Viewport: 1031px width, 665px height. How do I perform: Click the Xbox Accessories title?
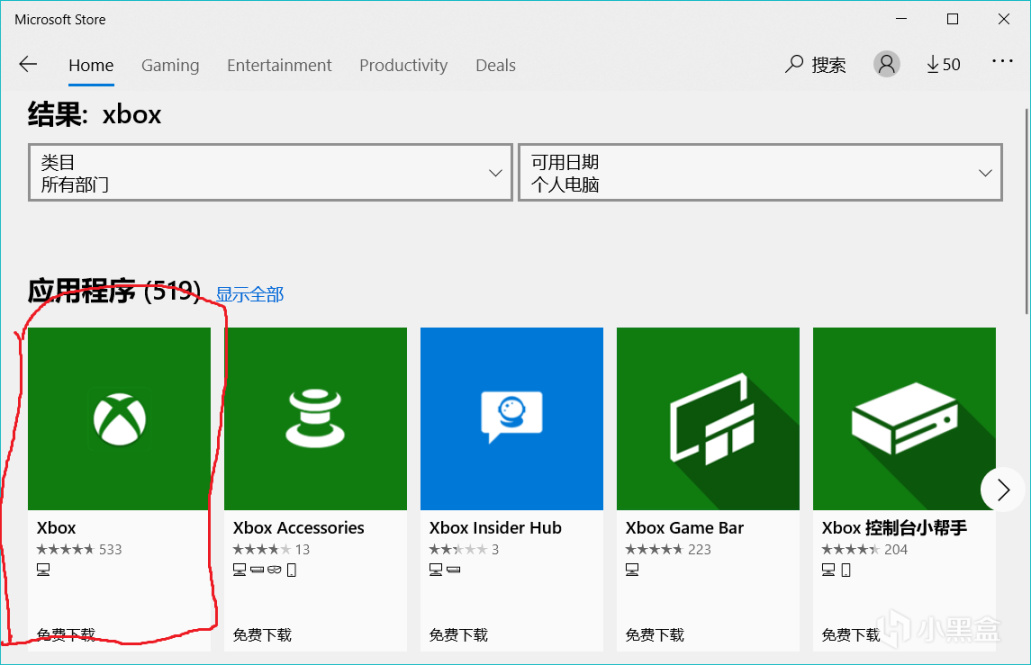tap(299, 528)
